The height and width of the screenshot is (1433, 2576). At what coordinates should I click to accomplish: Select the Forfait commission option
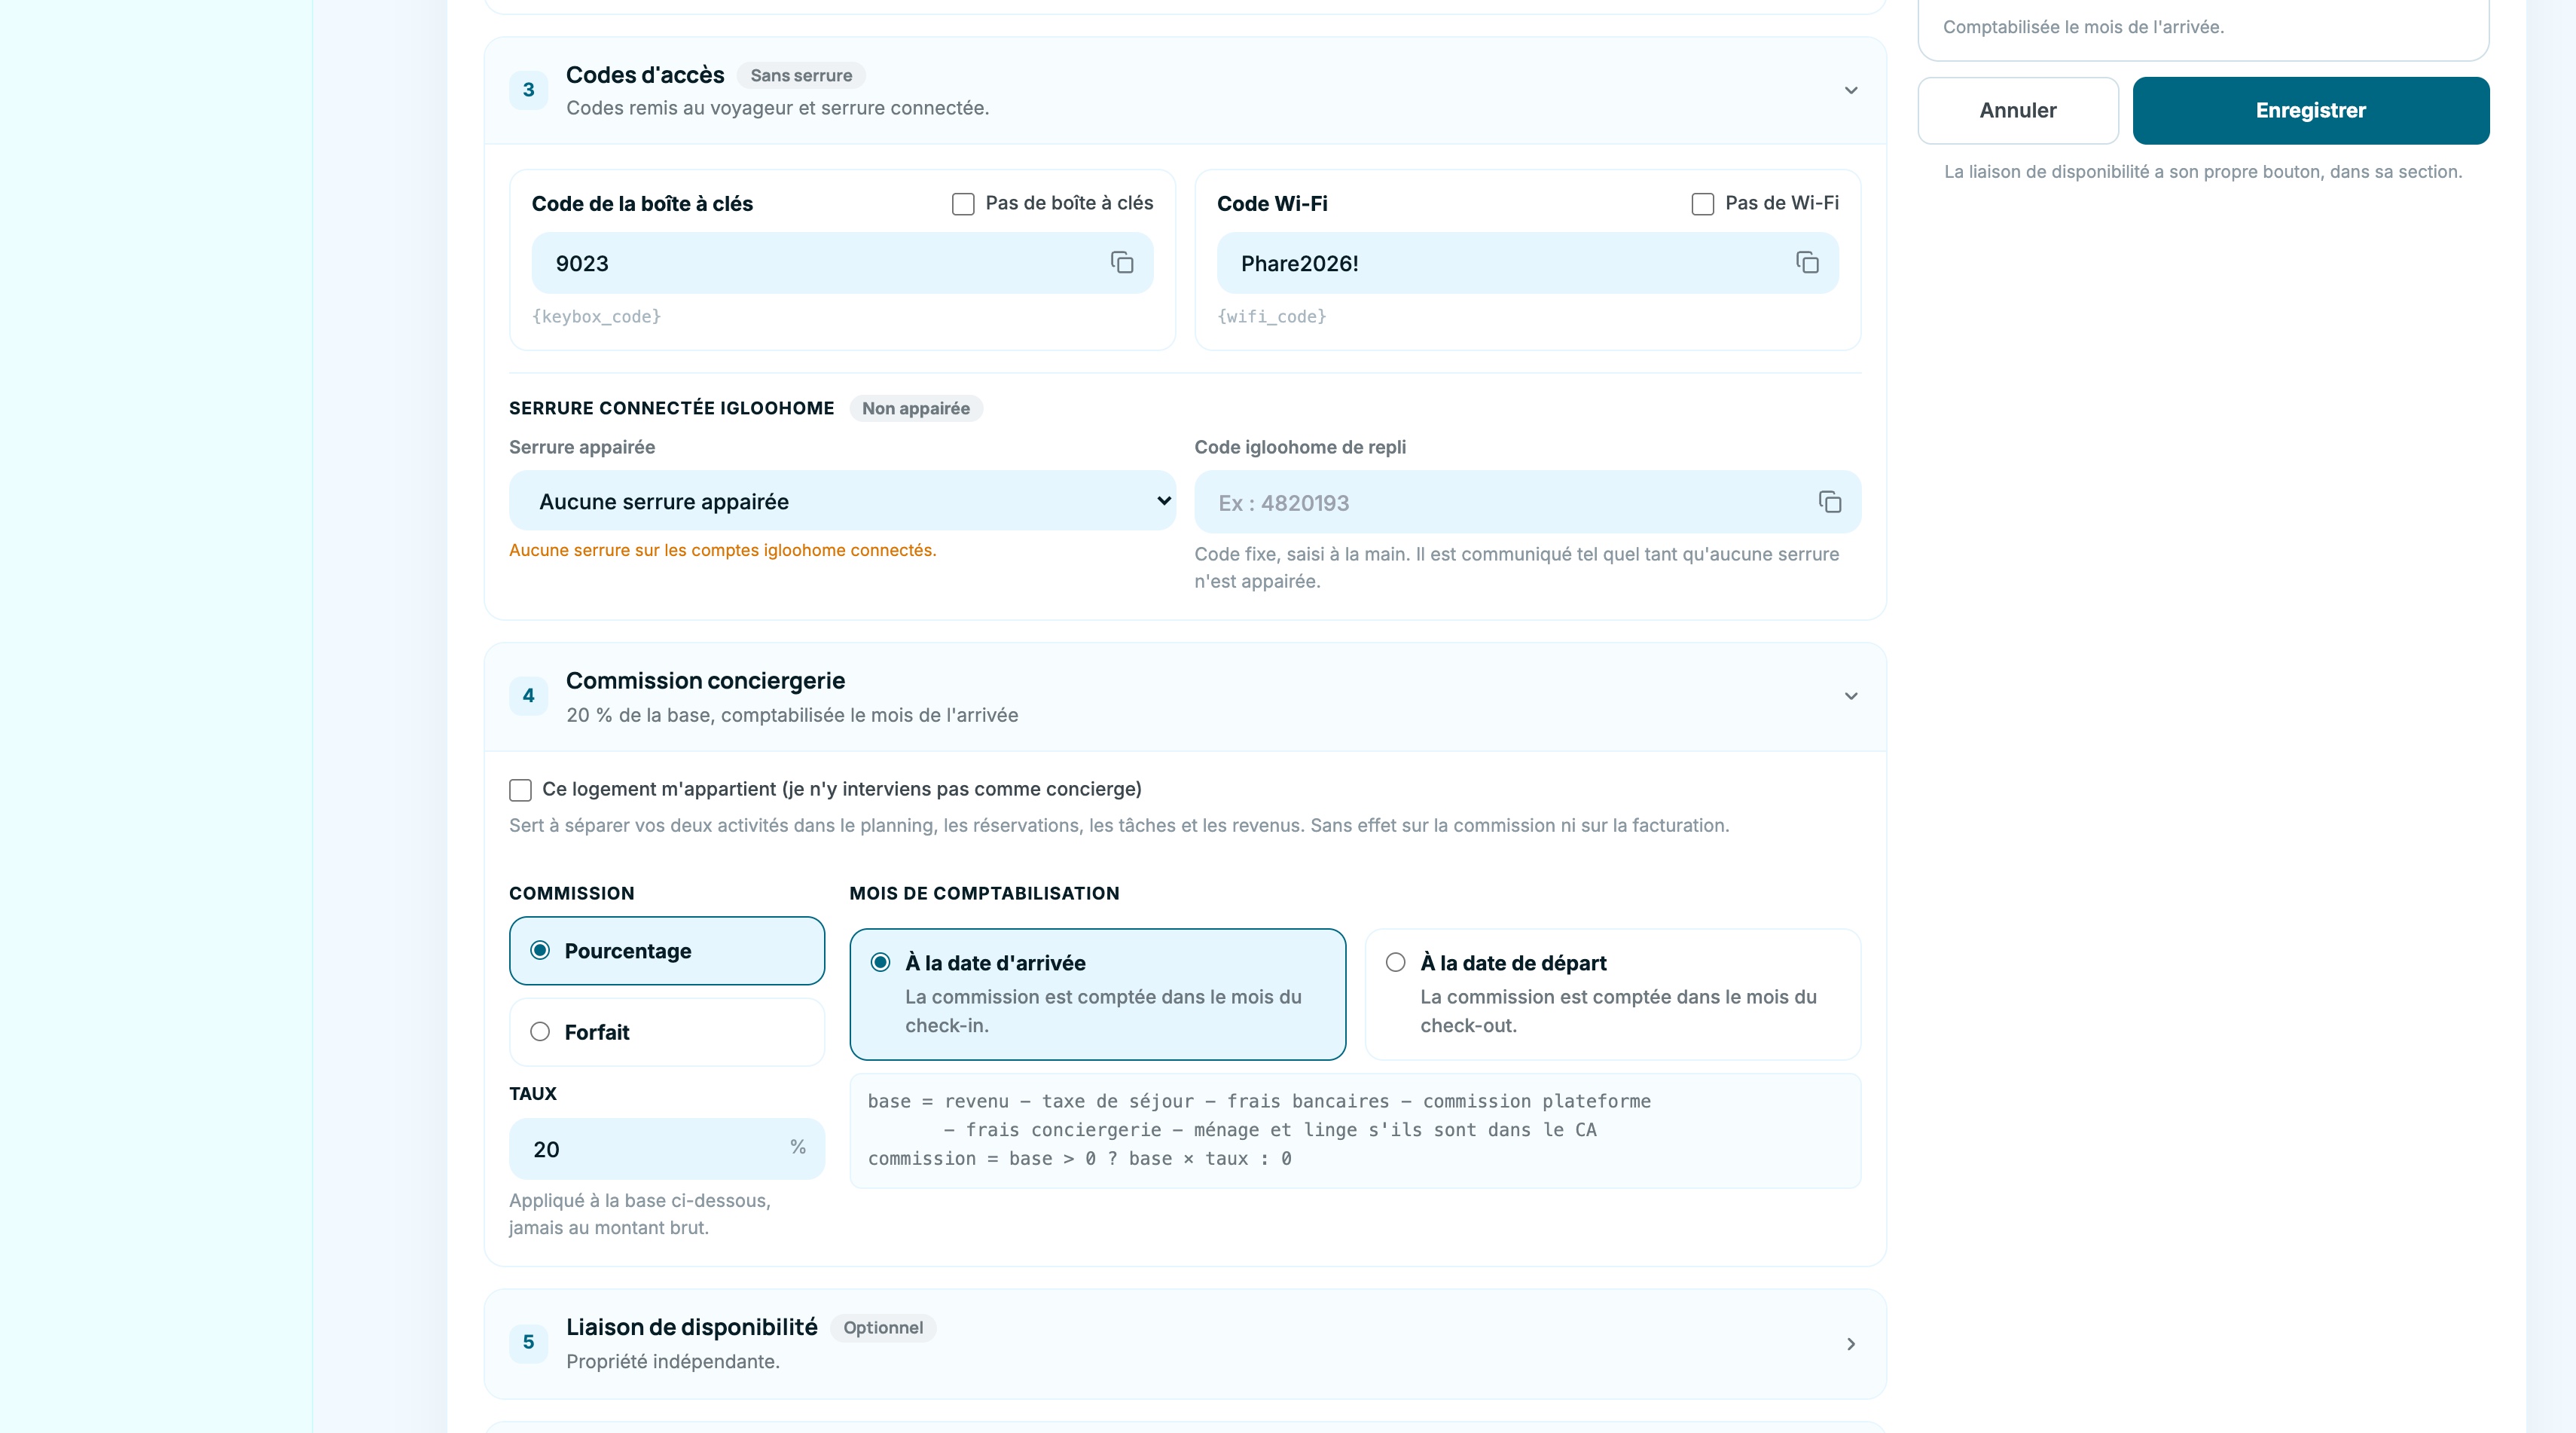coord(667,1032)
